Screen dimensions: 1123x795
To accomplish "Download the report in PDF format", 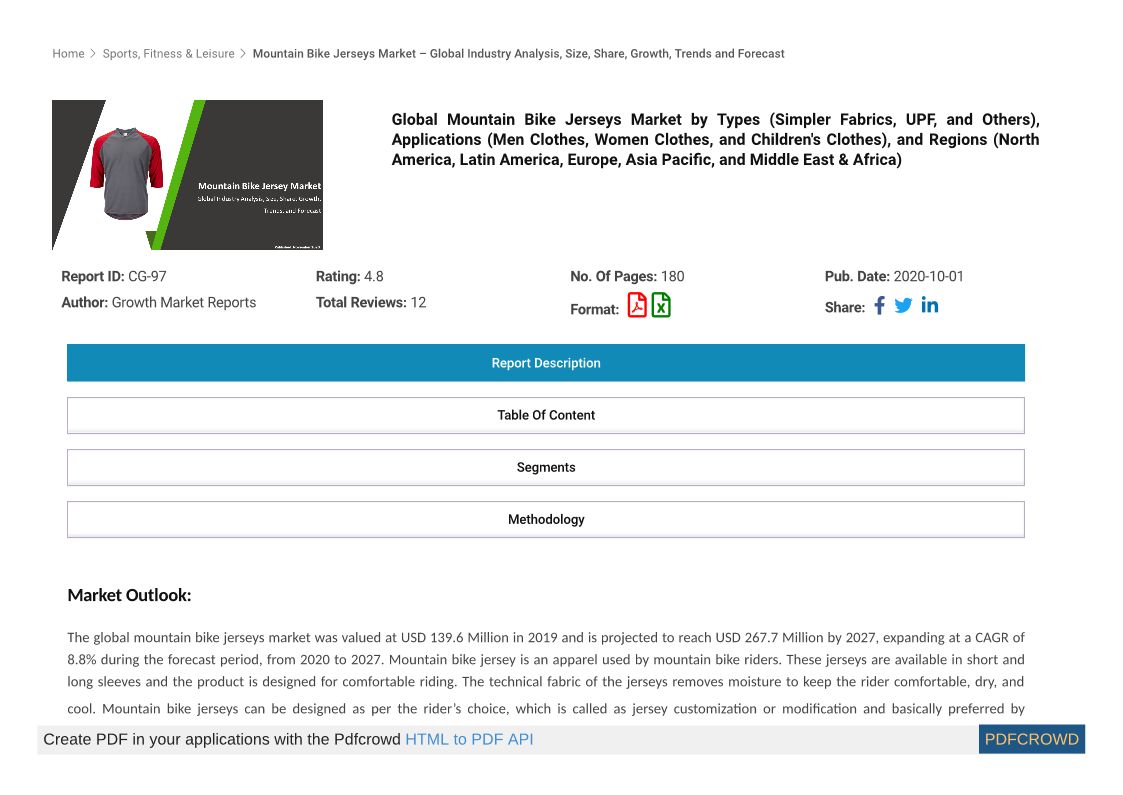I will pyautogui.click(x=637, y=305).
